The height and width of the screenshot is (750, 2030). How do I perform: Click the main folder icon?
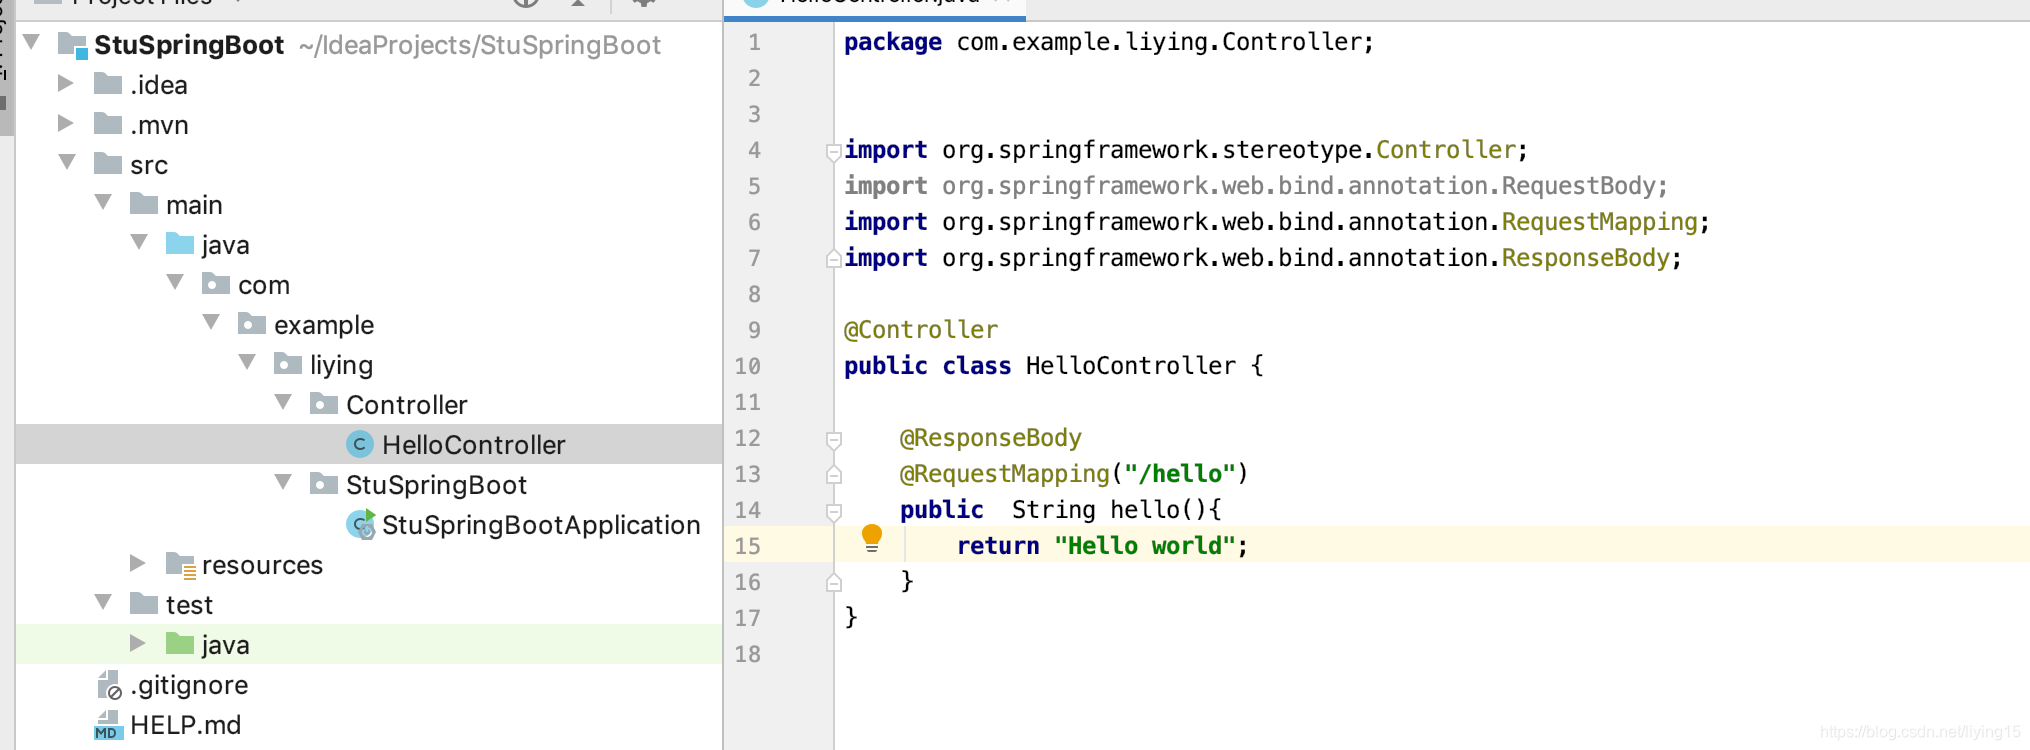pyautogui.click(x=144, y=203)
